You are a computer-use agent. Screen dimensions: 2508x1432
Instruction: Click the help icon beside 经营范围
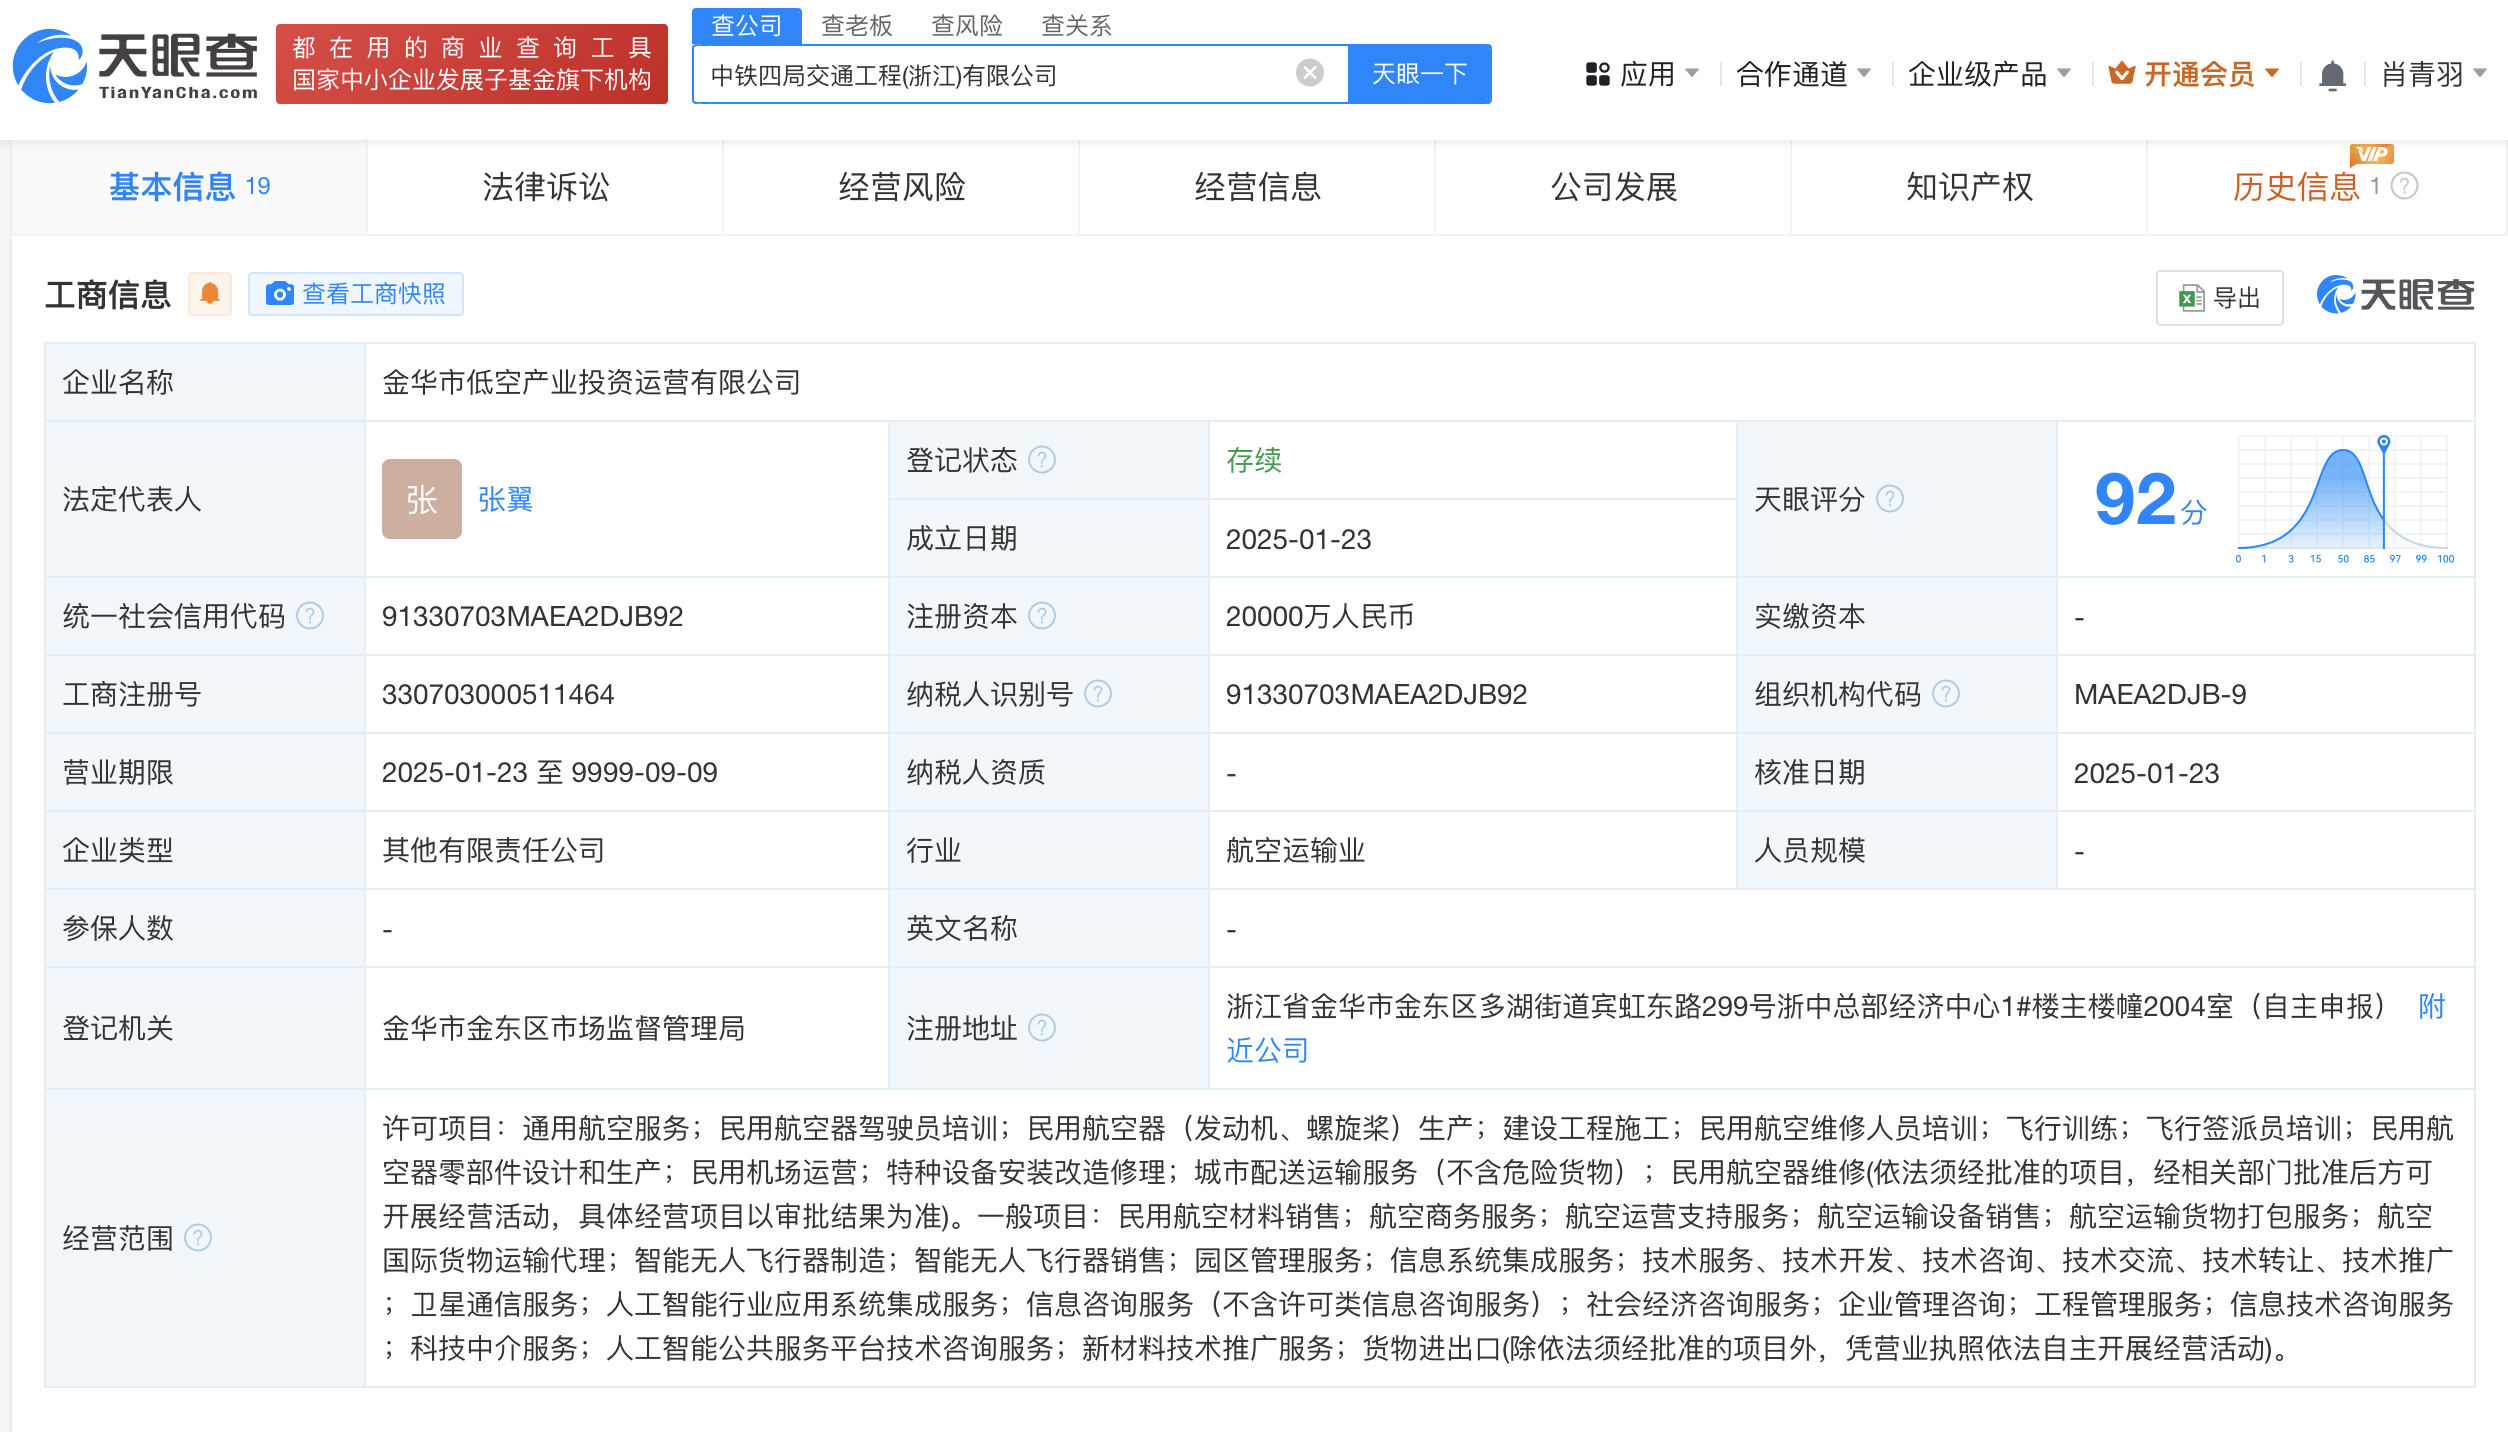[199, 1238]
